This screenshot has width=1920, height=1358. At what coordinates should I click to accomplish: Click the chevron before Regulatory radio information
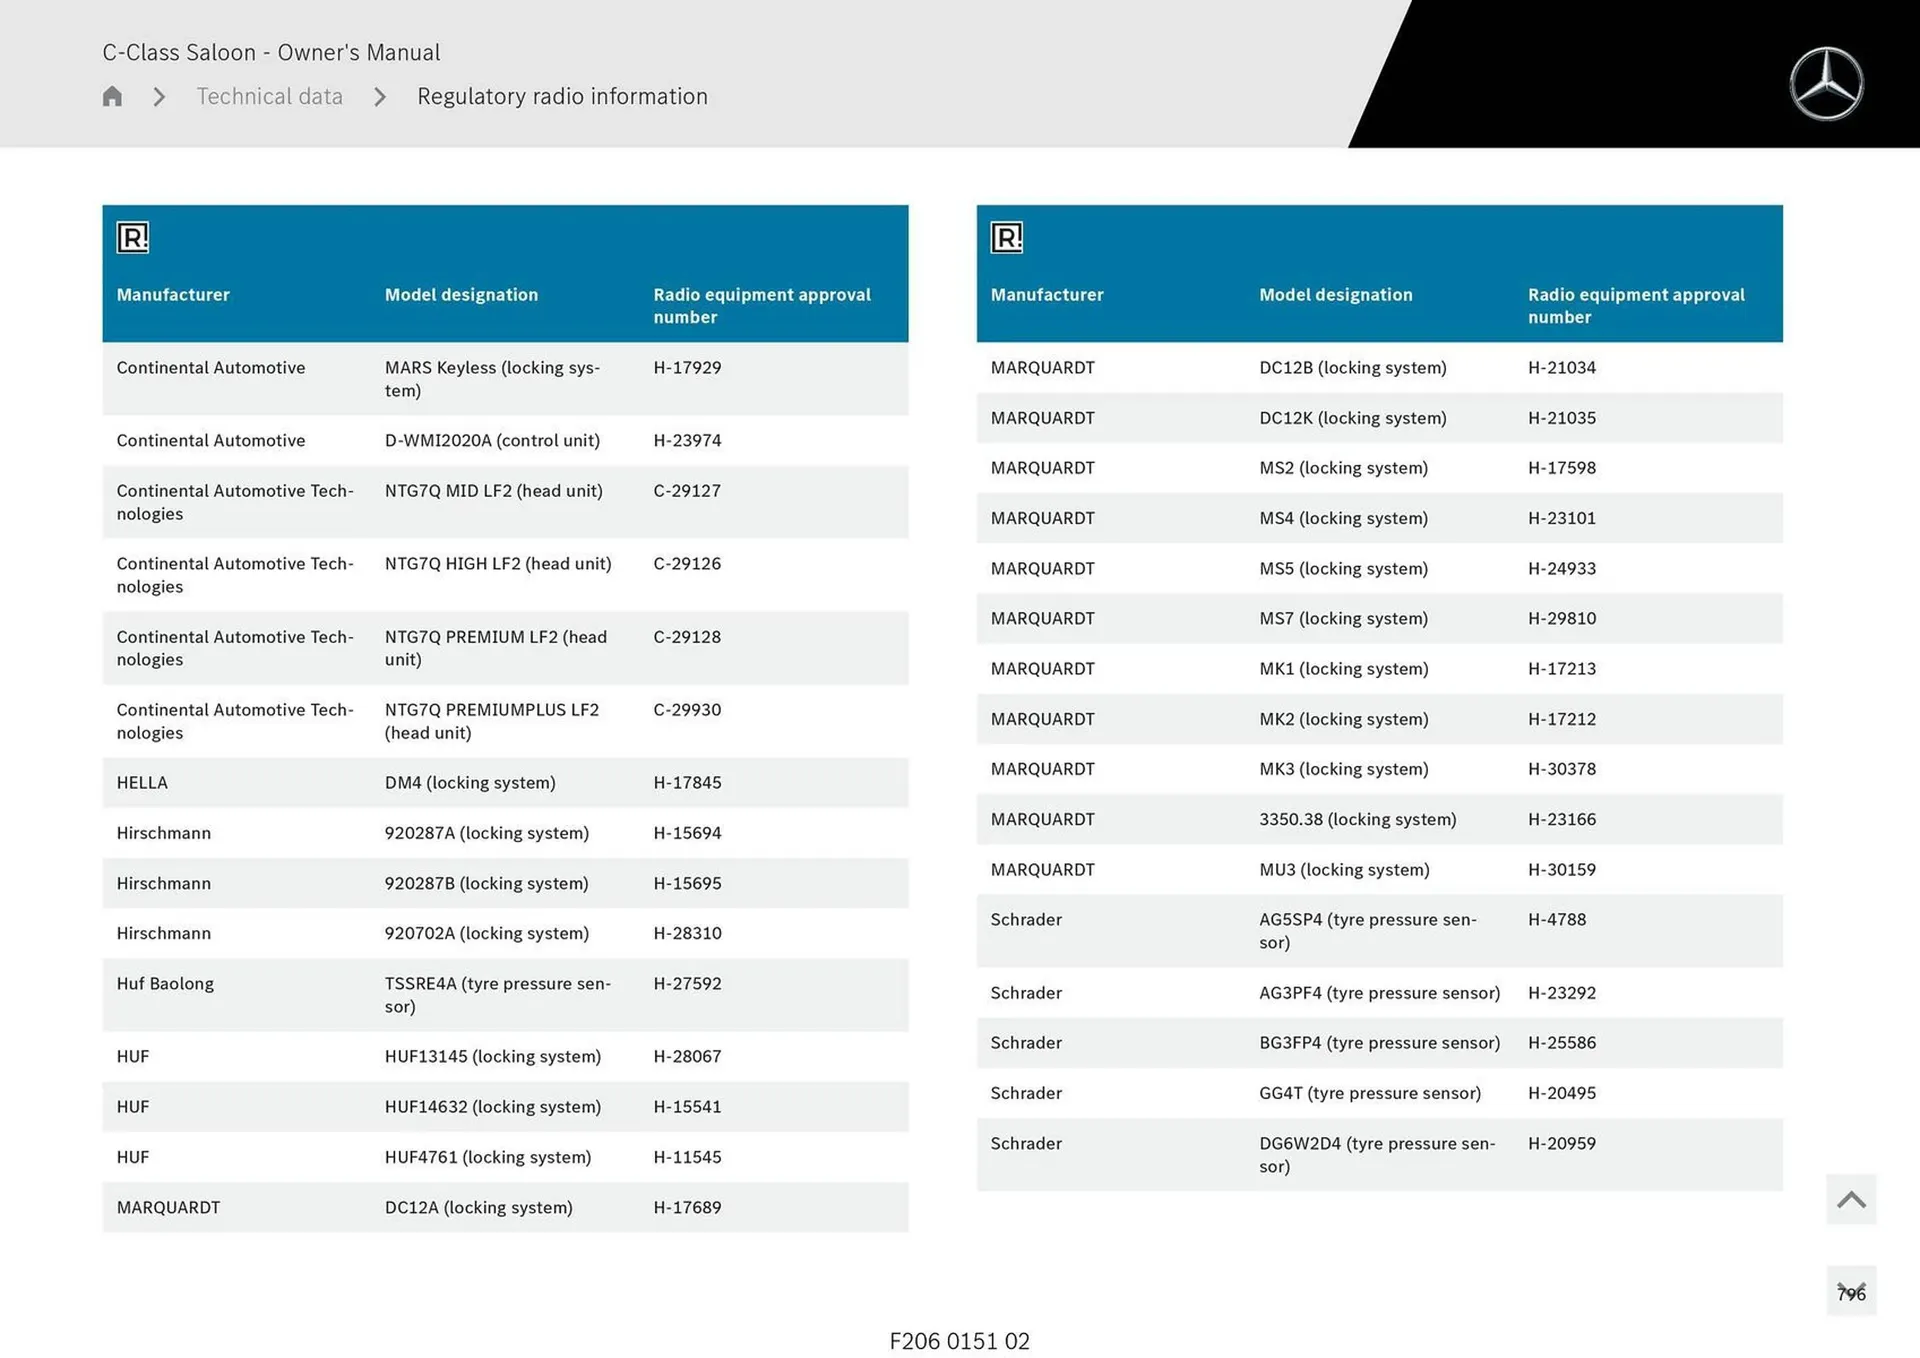point(380,97)
